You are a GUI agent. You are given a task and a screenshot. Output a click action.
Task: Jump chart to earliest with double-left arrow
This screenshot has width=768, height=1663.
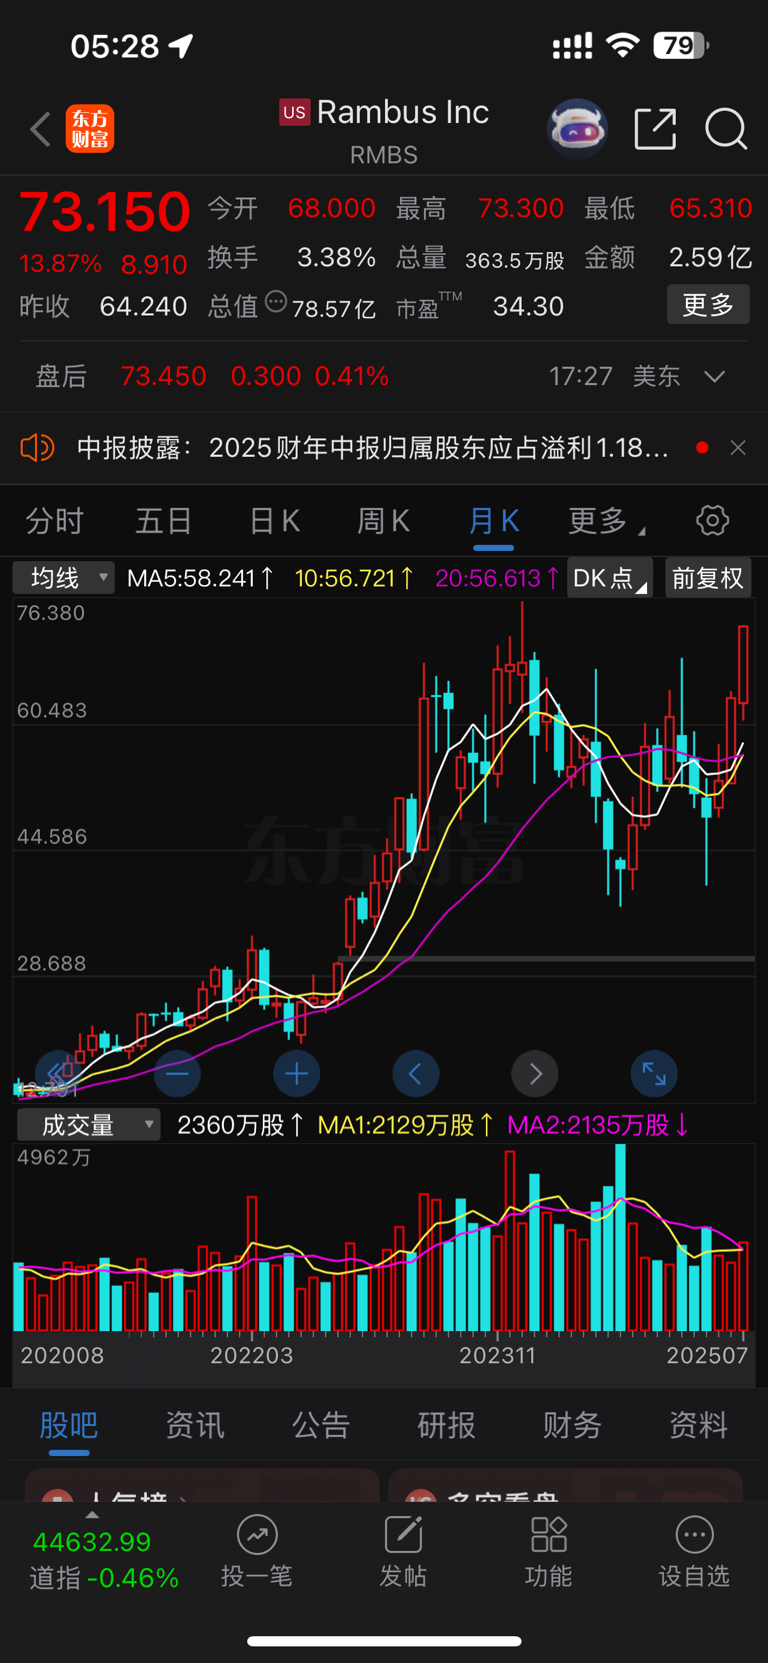(58, 1074)
